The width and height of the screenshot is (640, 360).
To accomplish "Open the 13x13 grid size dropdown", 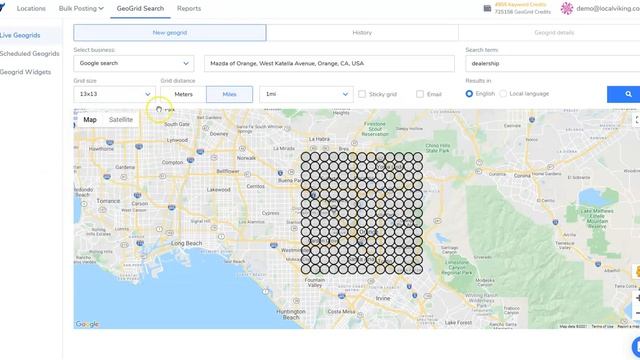I will pyautogui.click(x=115, y=94).
